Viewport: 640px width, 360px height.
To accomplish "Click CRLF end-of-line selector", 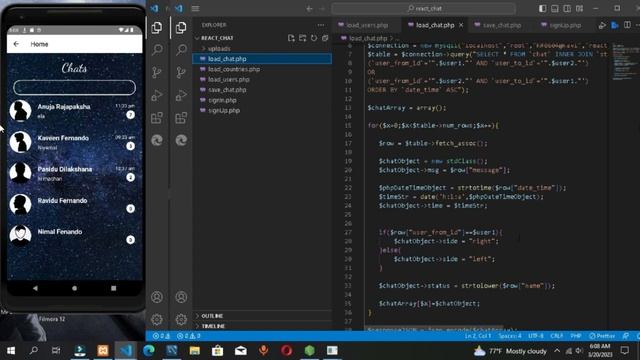I will 557,336.
